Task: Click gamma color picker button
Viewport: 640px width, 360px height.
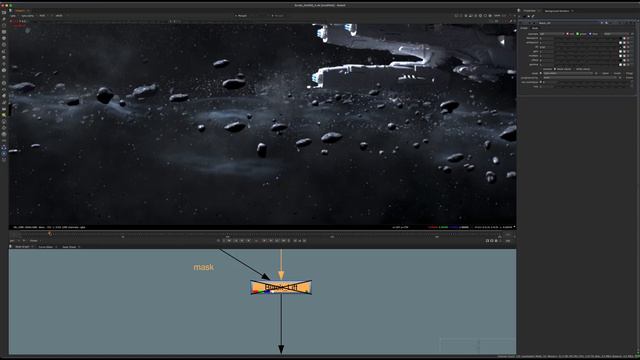Action: [x=624, y=64]
